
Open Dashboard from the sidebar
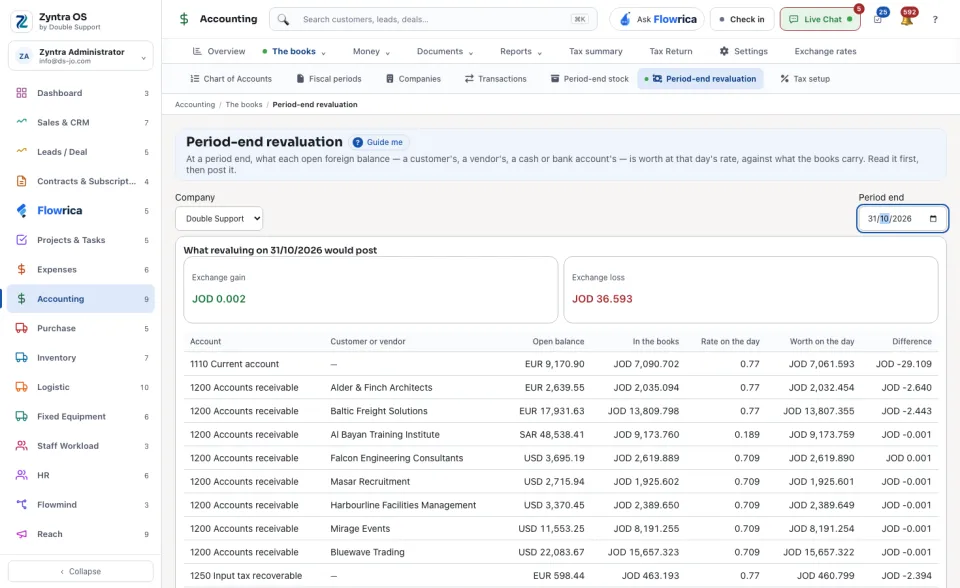81,93
